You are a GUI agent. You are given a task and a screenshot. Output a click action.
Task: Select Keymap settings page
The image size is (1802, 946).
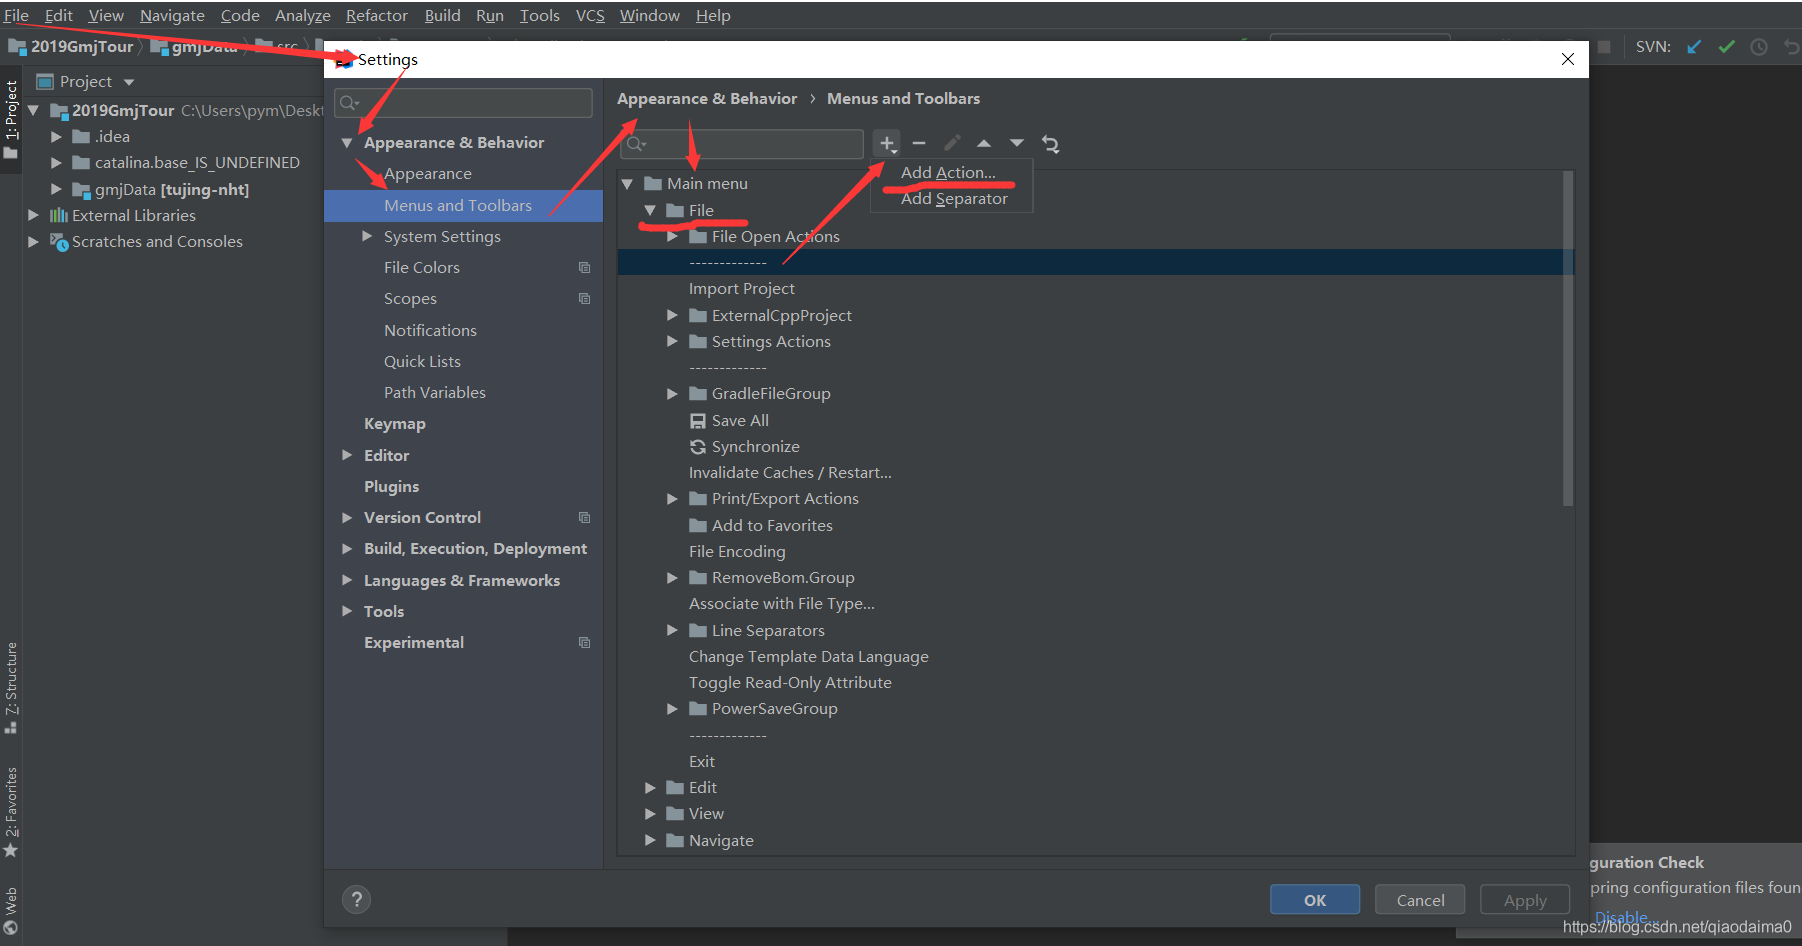coord(395,424)
